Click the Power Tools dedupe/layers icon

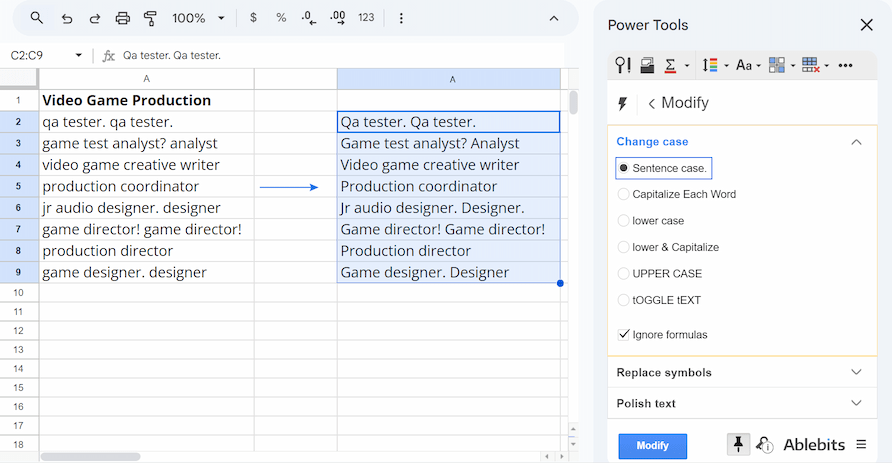(647, 65)
